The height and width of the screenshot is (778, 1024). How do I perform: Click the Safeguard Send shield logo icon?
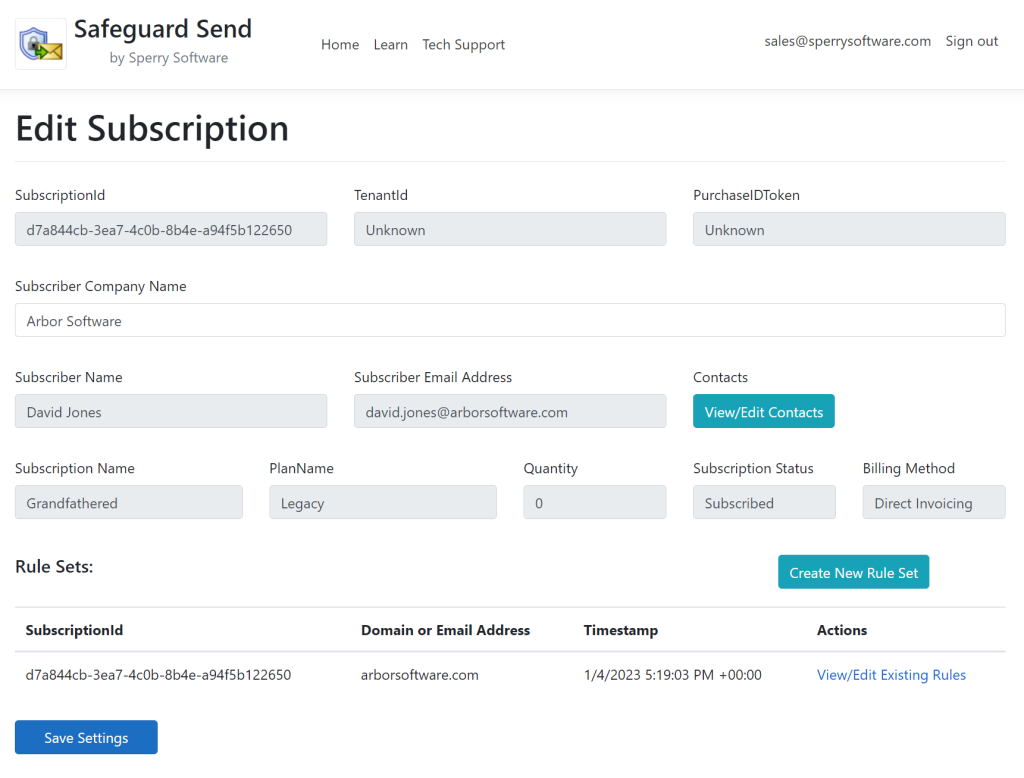pos(40,43)
